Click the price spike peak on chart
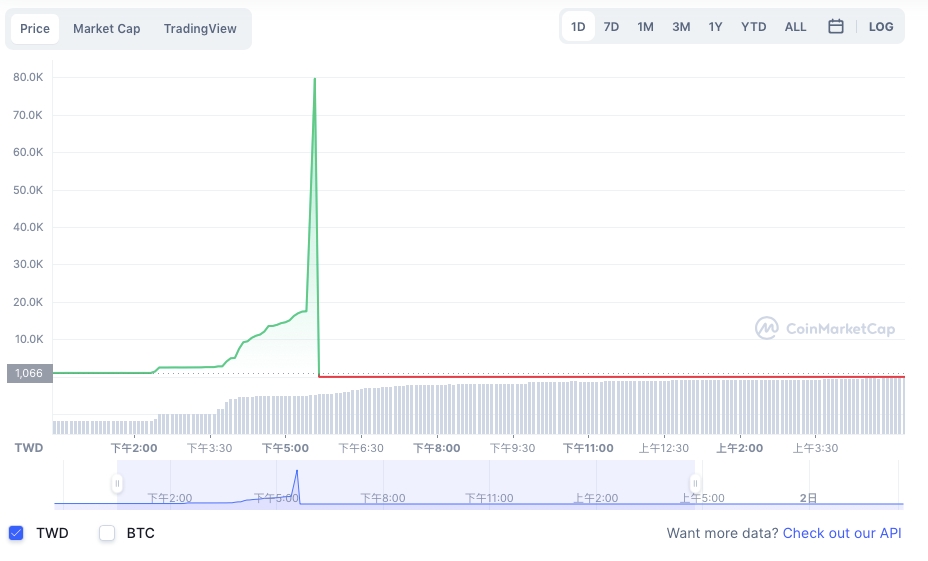The image size is (928, 561). pyautogui.click(x=315, y=79)
